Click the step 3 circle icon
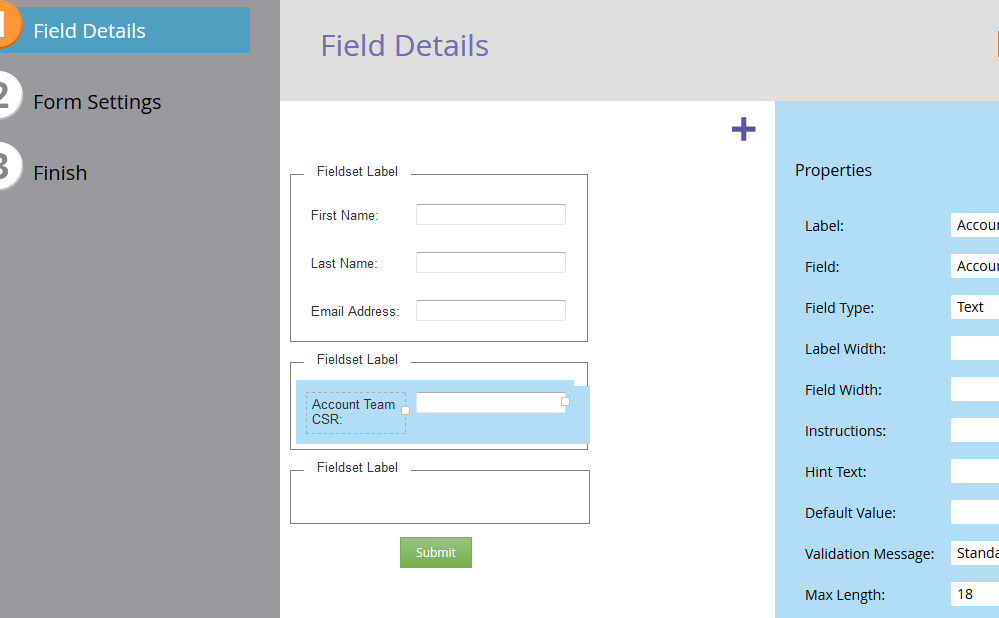 (x=5, y=167)
